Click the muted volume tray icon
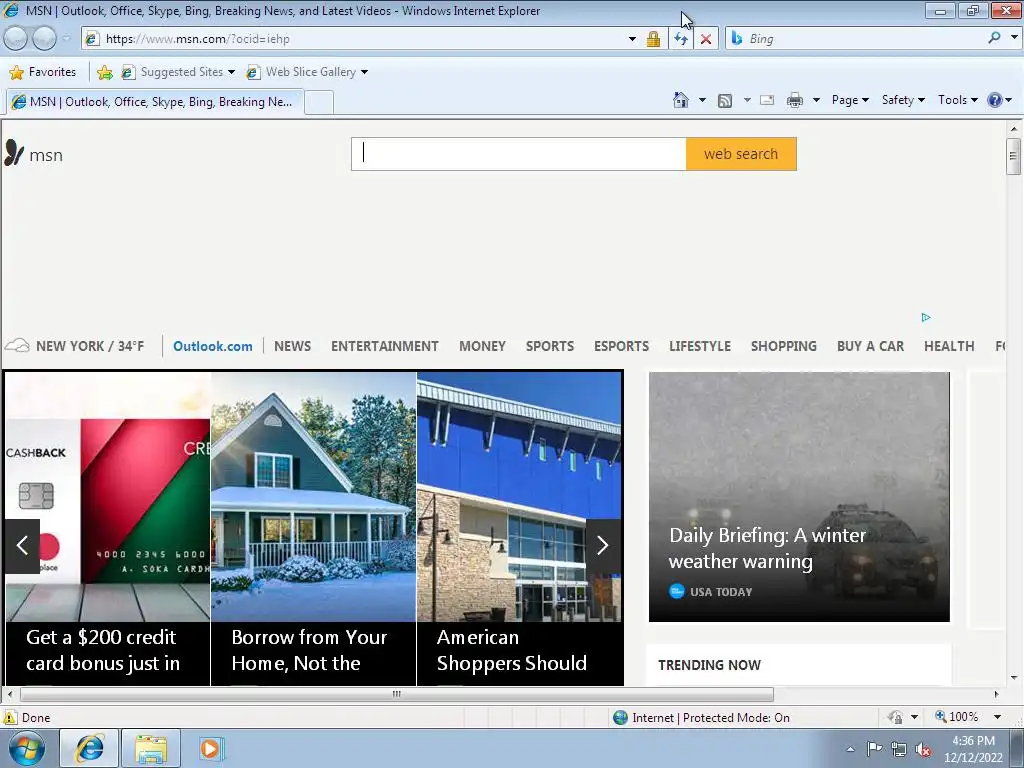 923,749
